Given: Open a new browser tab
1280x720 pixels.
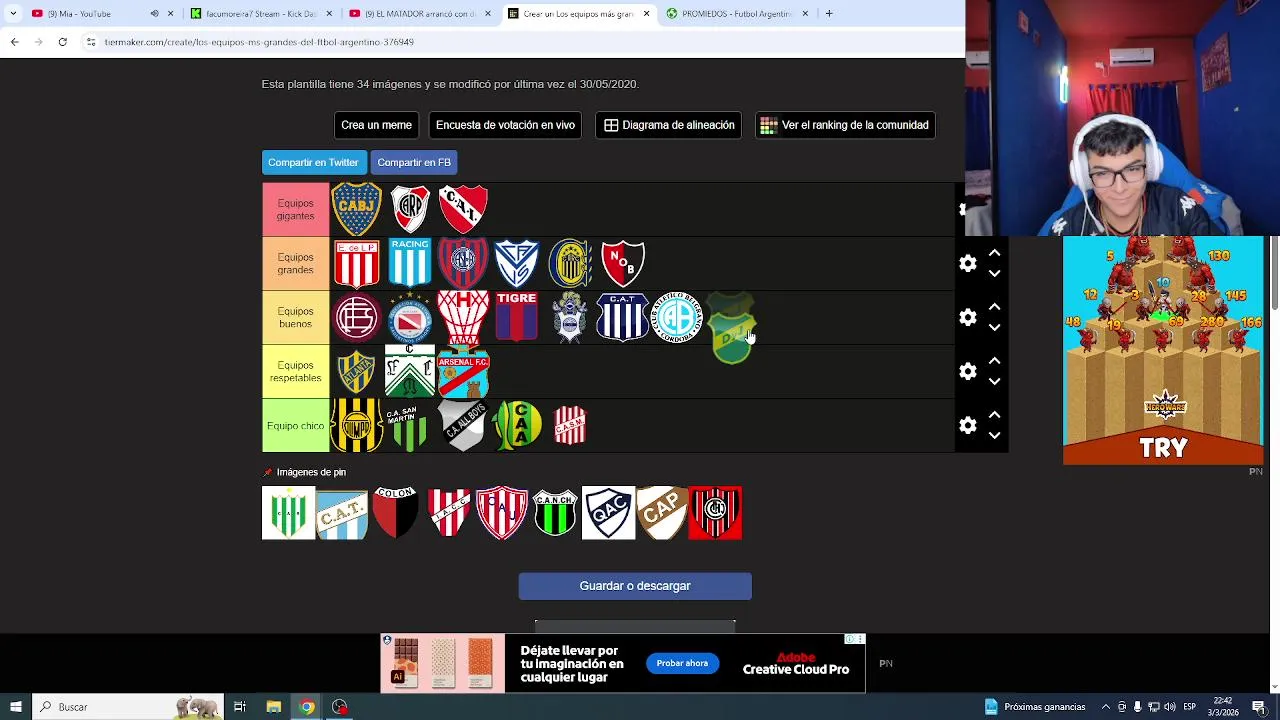Looking at the screenshot, I should (x=829, y=13).
